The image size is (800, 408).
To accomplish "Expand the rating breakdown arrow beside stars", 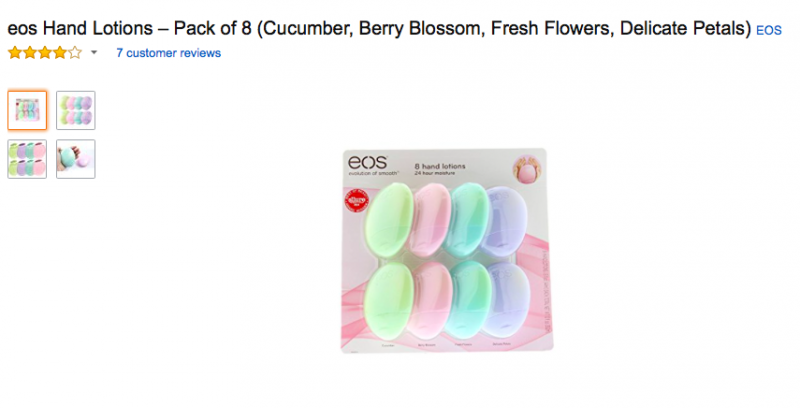I will tap(94, 53).
